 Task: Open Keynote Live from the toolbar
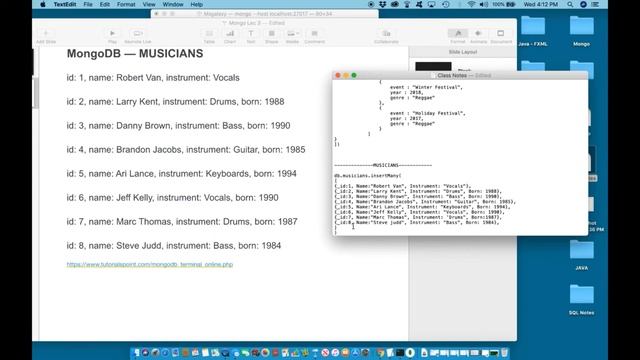(x=138, y=36)
